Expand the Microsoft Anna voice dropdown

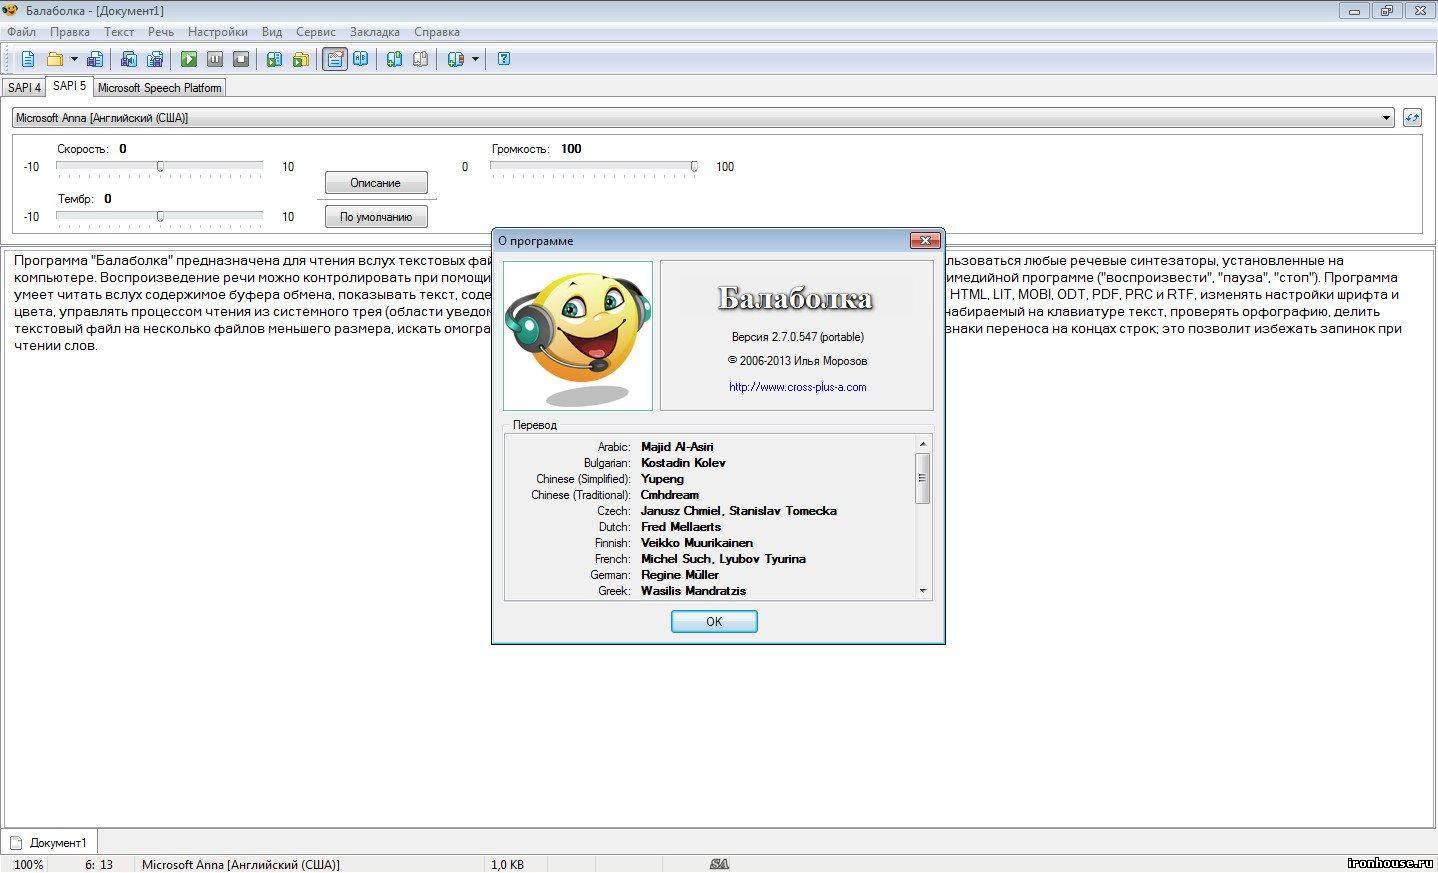point(1386,118)
